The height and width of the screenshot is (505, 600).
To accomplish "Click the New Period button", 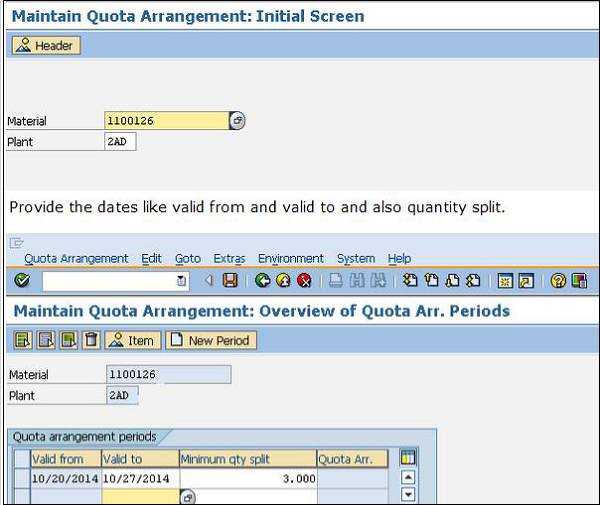I will pyautogui.click(x=211, y=341).
